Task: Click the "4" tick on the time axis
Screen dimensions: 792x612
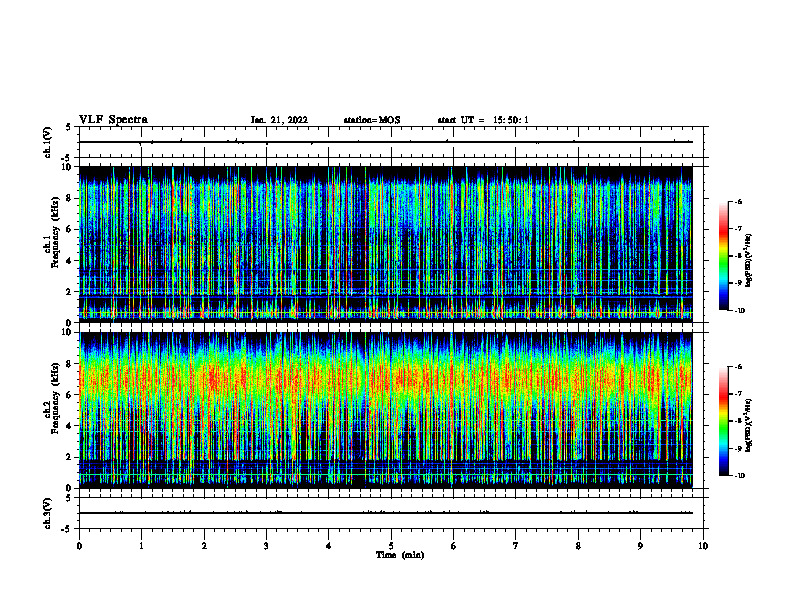Action: (x=329, y=546)
